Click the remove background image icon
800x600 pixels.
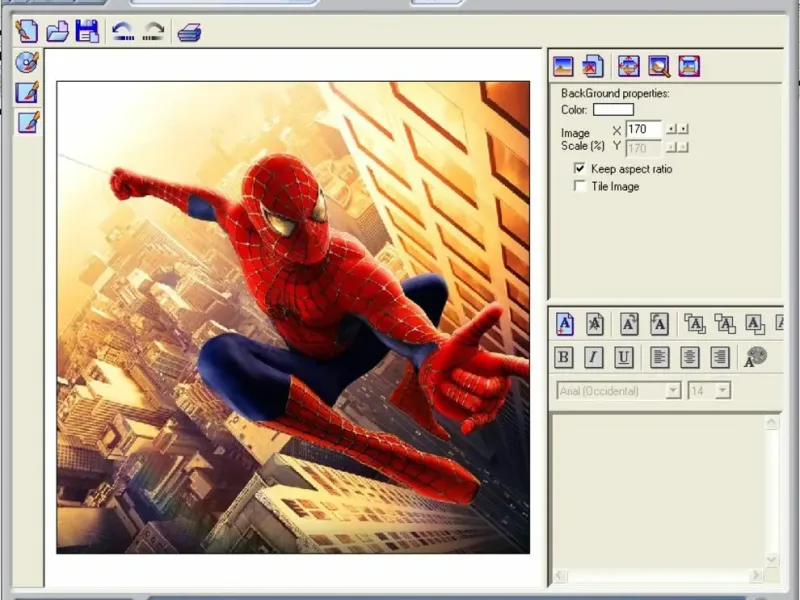(593, 67)
